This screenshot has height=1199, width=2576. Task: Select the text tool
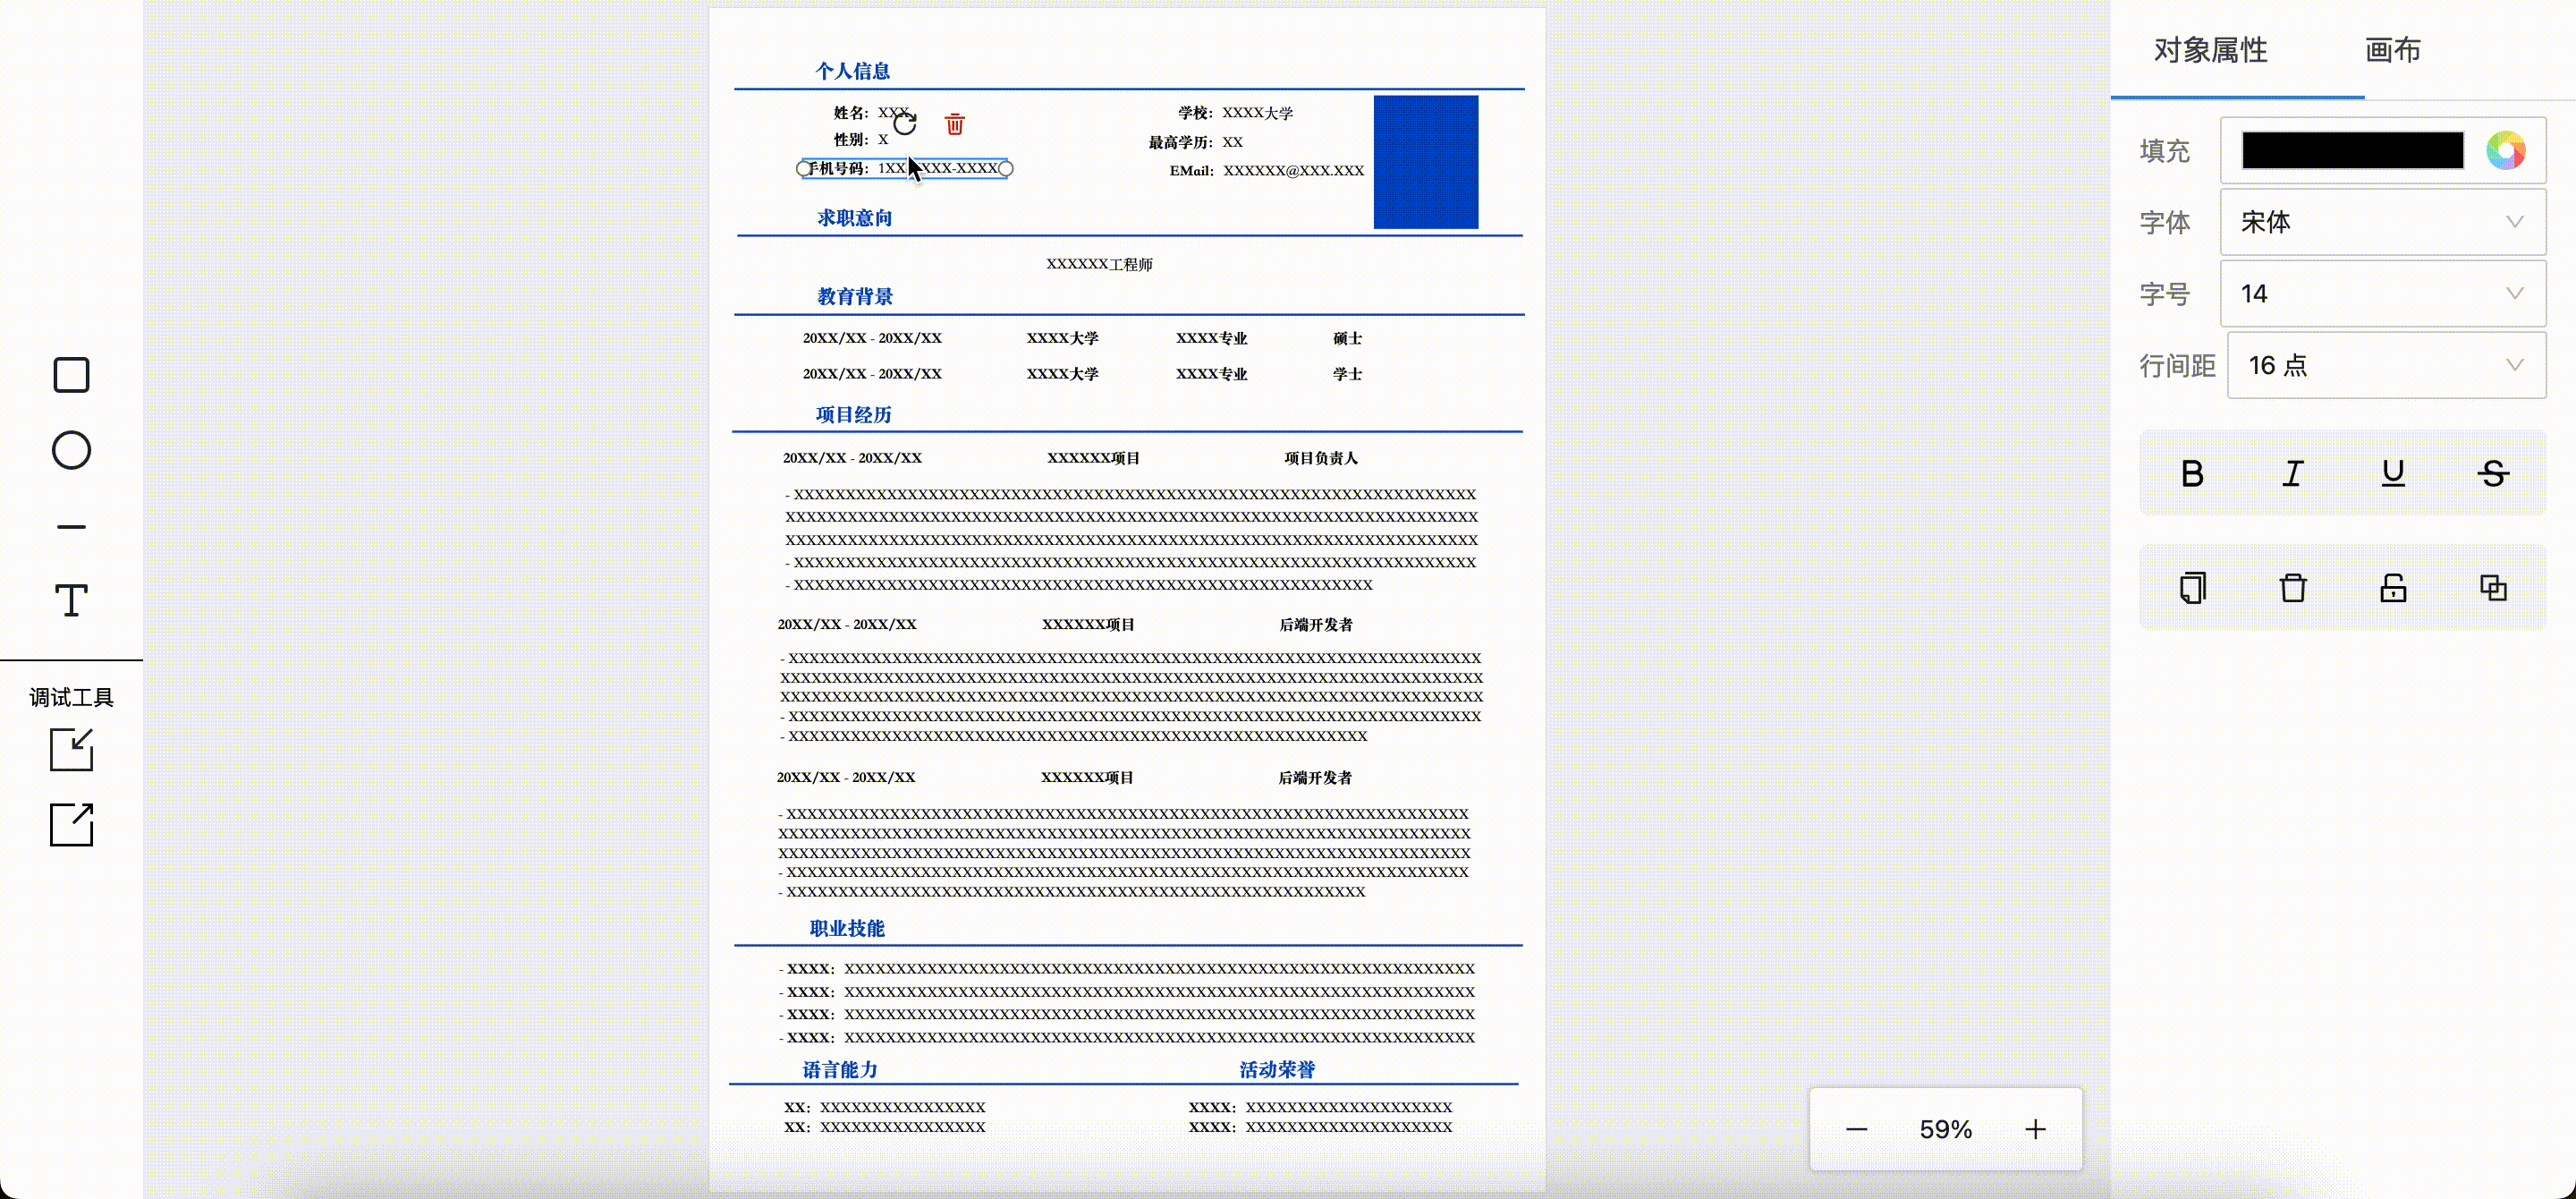[x=71, y=600]
